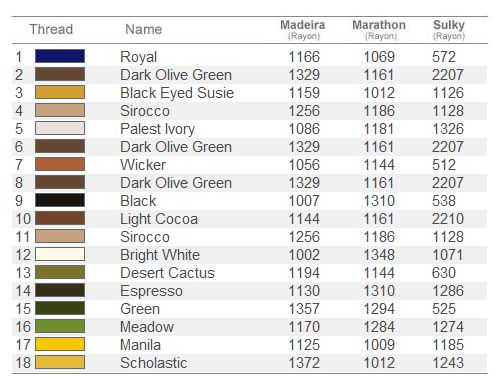
Task: Select the Bright White swatch
Action: pyautogui.click(x=60, y=254)
